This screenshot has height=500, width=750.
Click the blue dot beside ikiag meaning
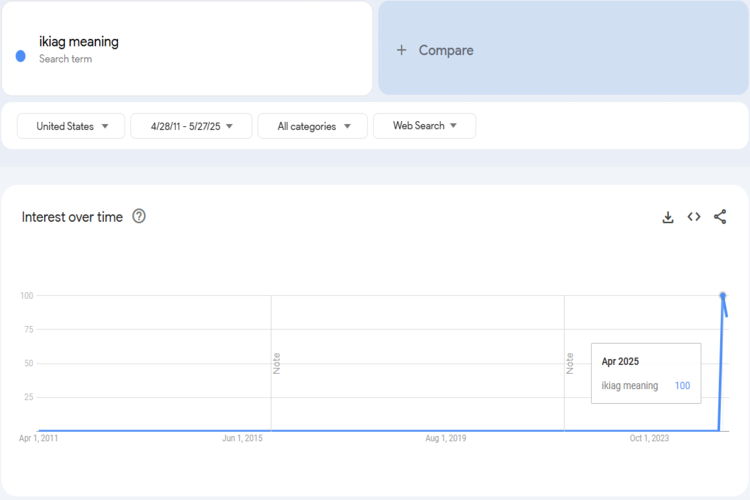(21, 56)
